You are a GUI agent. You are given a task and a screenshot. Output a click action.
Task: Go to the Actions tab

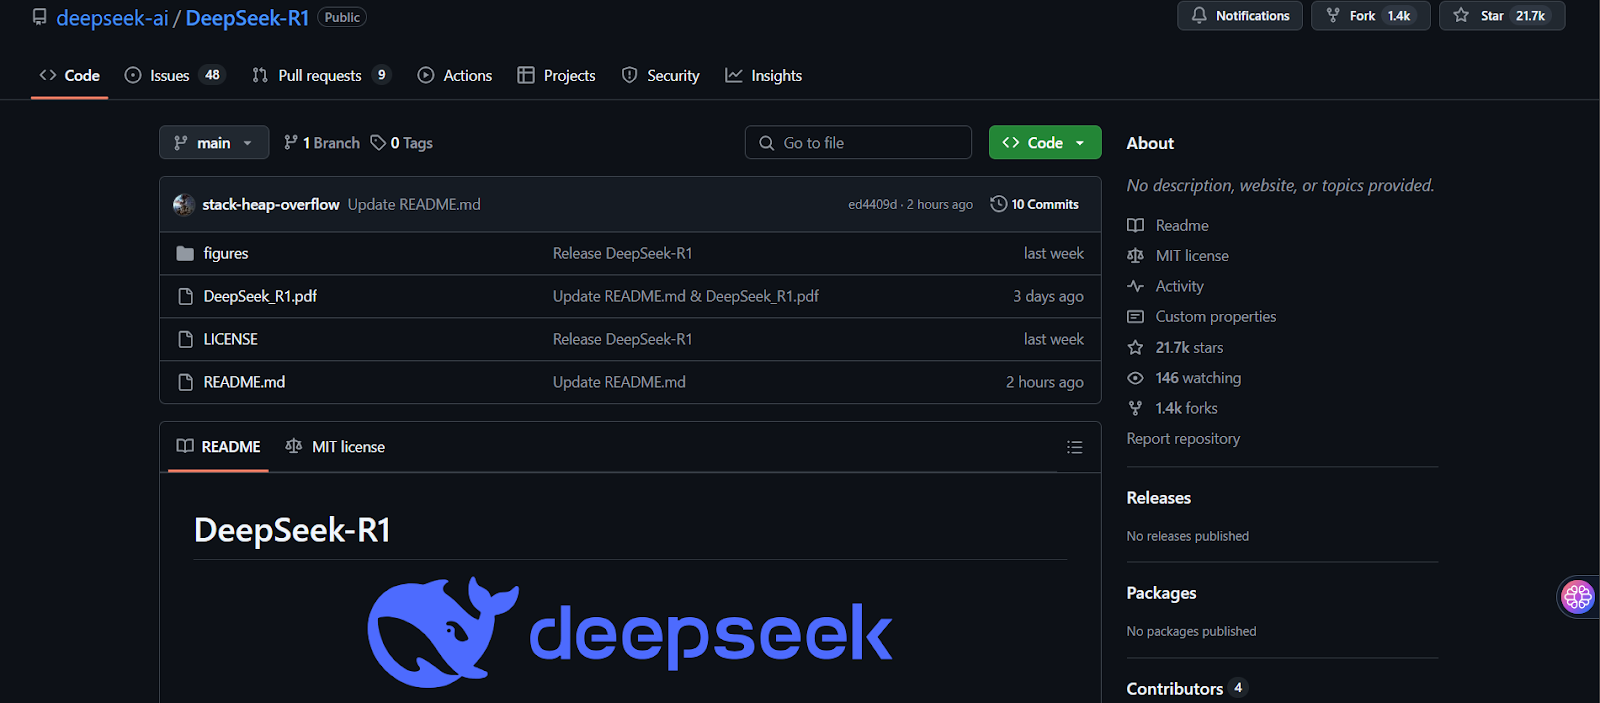click(x=455, y=76)
